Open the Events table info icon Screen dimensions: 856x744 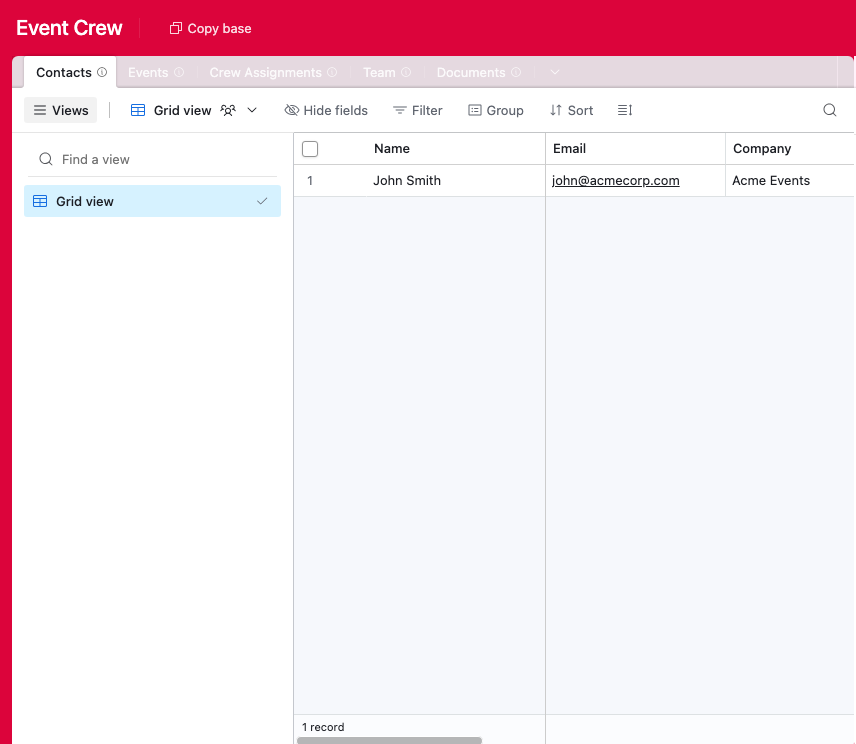[179, 72]
